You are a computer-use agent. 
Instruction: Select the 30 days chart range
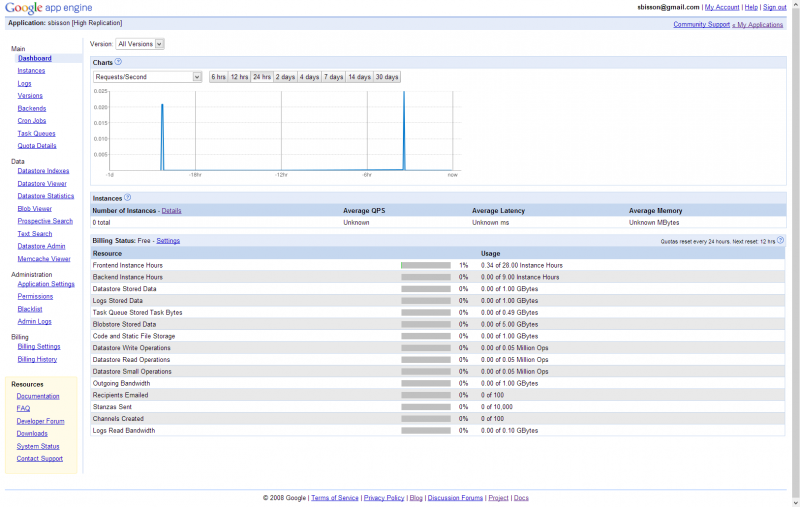387,77
